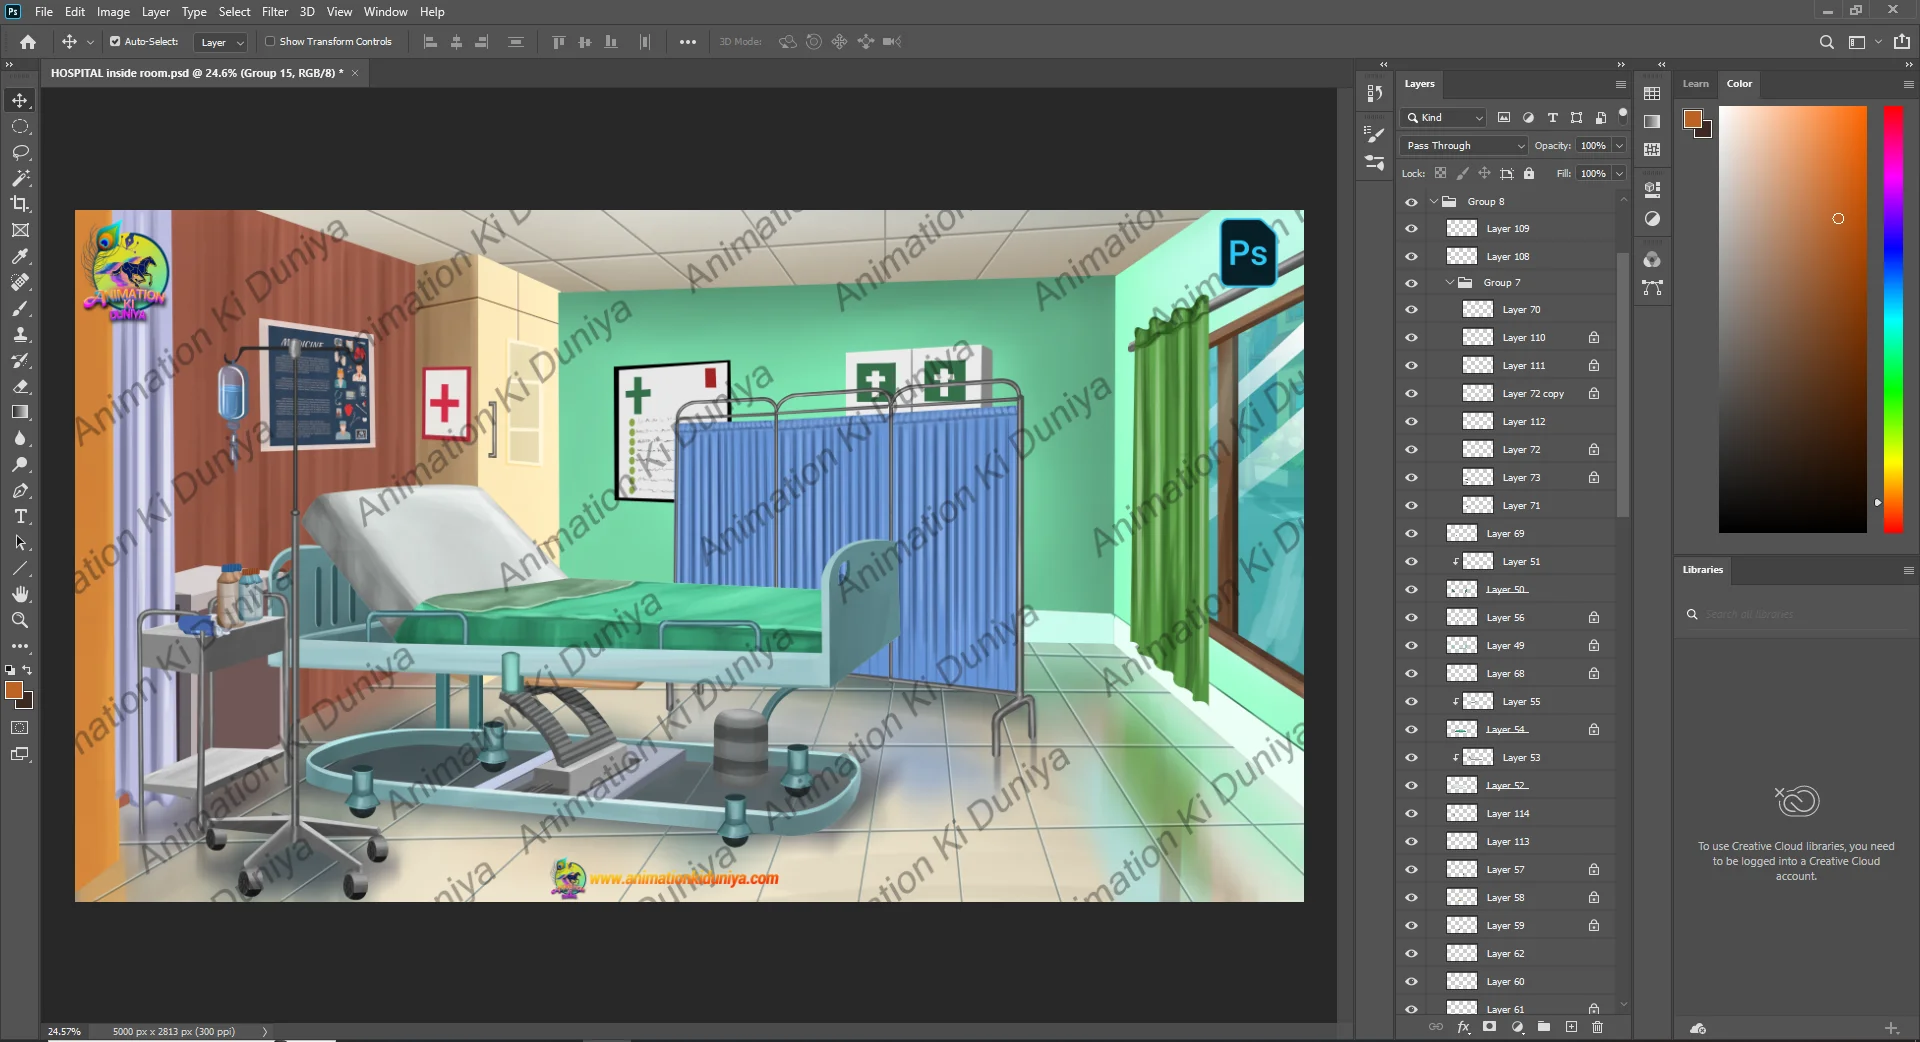The height and width of the screenshot is (1042, 1920).
Task: Click the foreground color swatch in toolbar
Action: [x=13, y=691]
